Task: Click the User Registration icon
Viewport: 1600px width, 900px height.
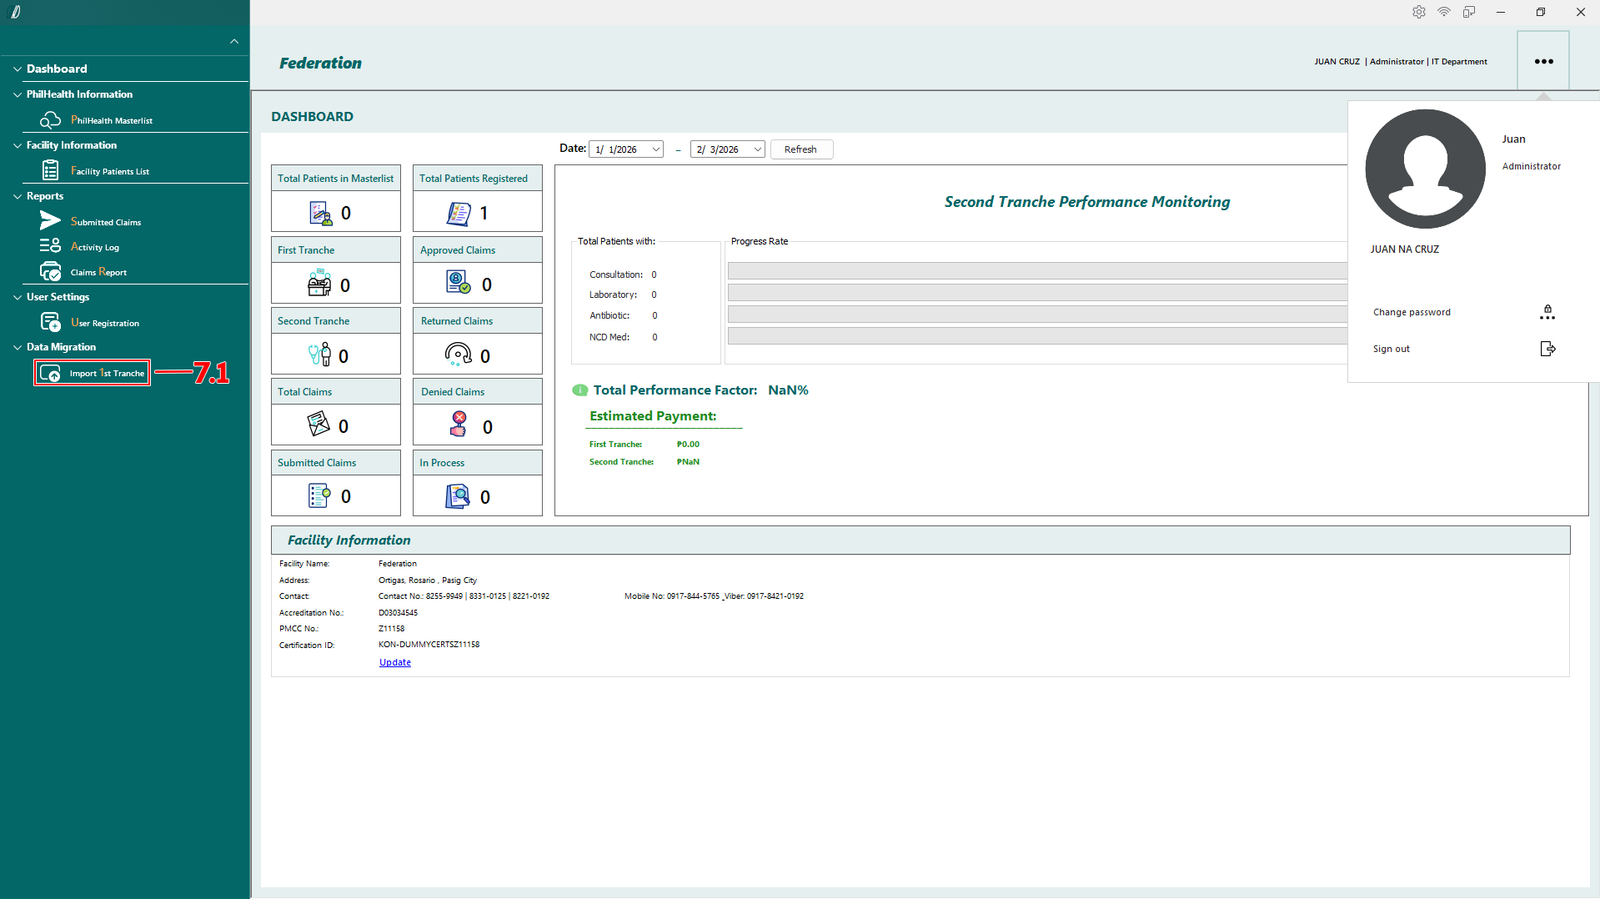Action: (x=50, y=322)
